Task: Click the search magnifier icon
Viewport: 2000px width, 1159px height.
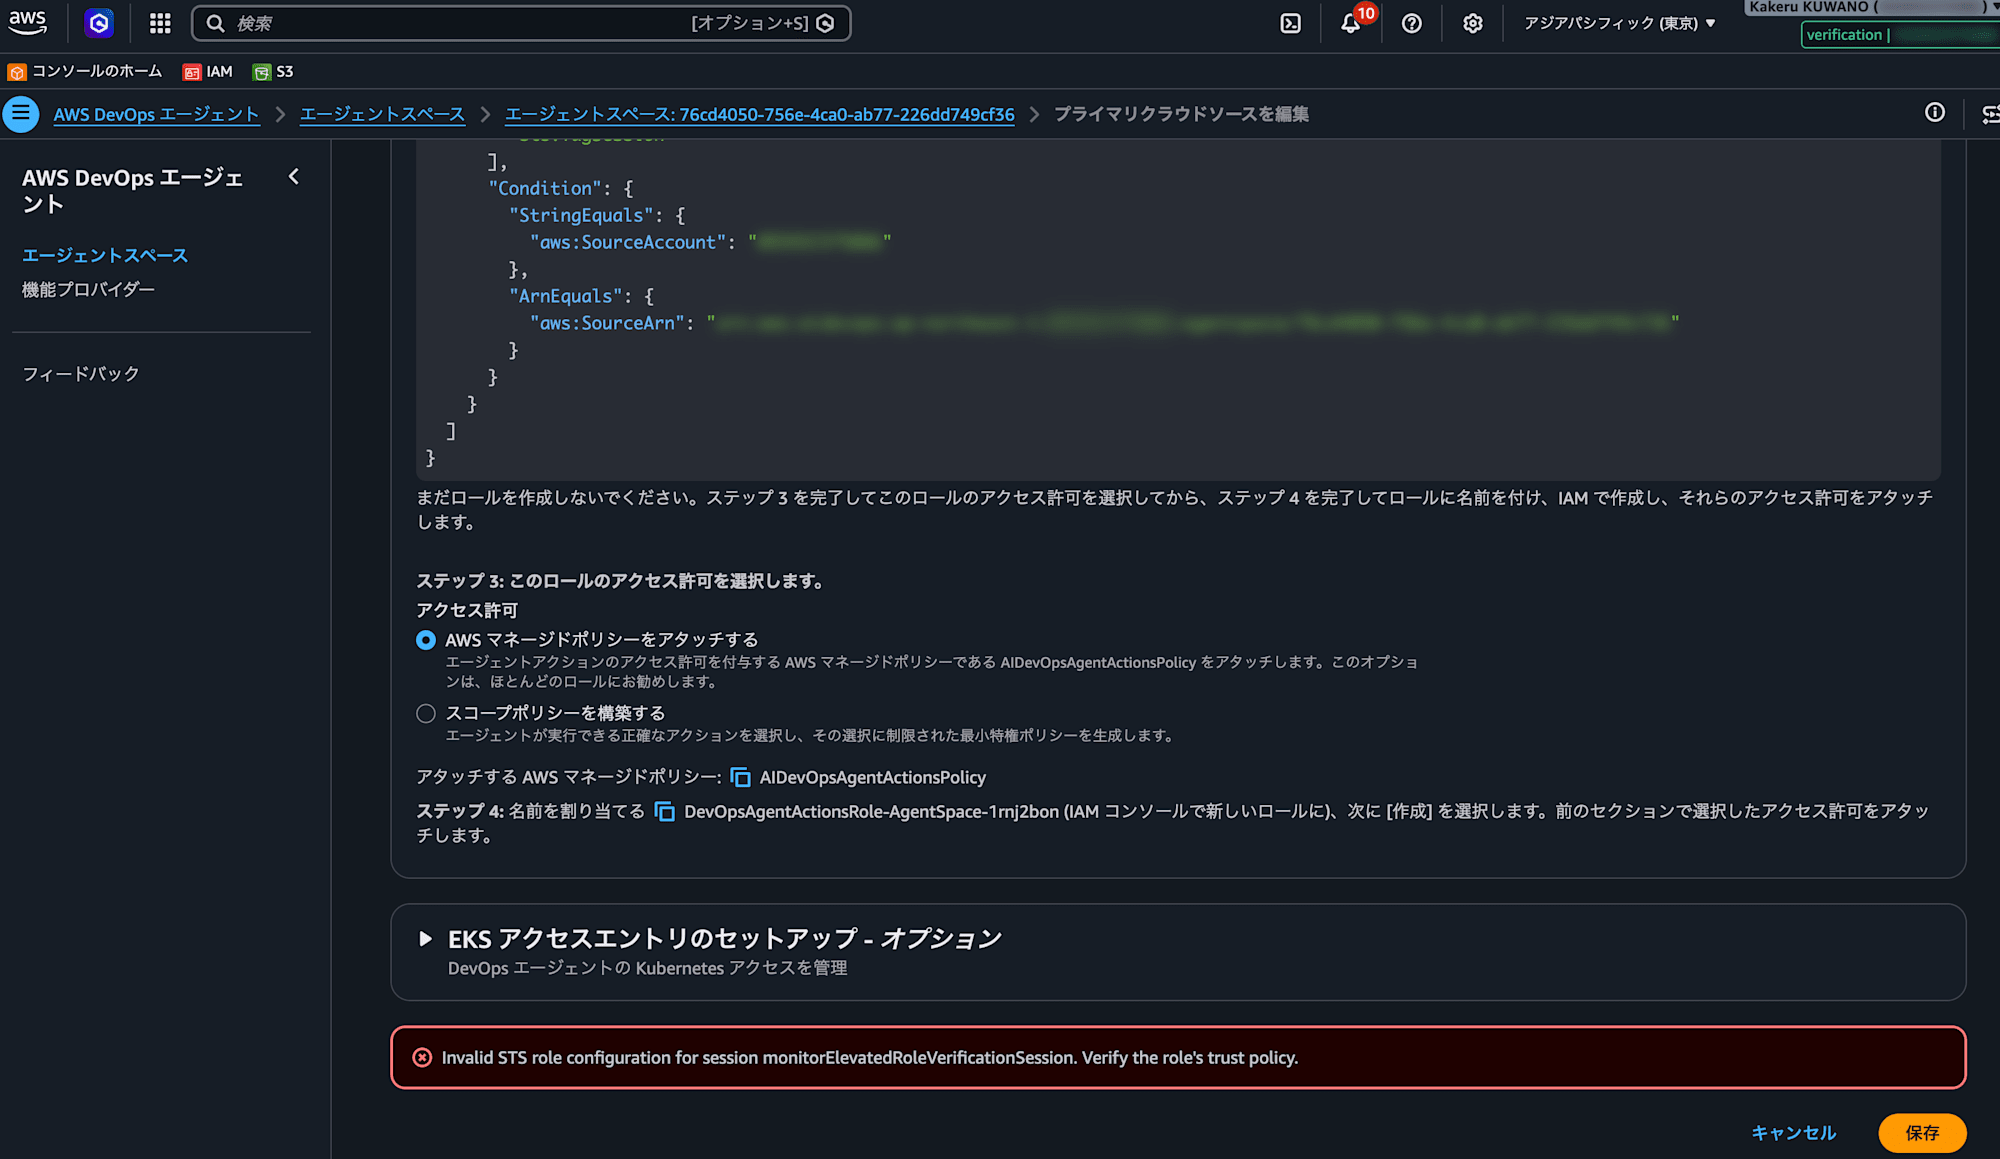Action: 215,23
